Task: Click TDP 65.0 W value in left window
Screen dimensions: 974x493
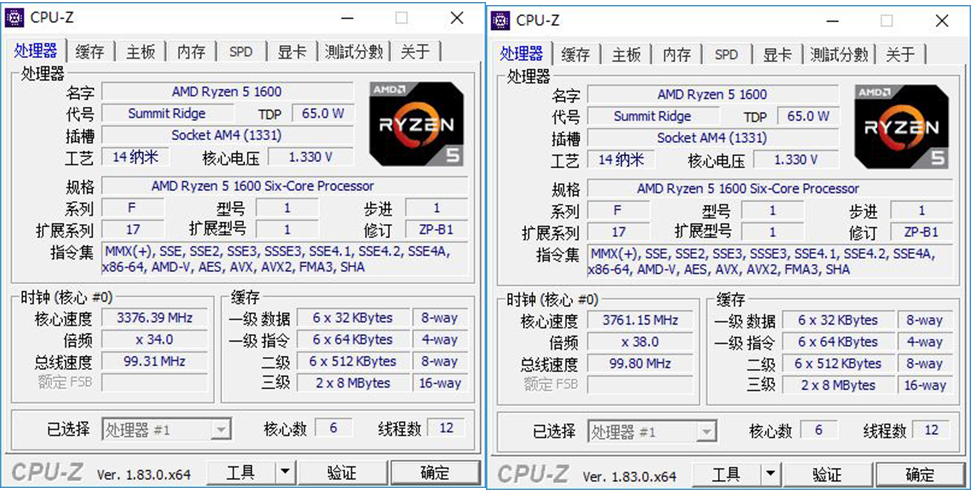Action: click(x=322, y=114)
